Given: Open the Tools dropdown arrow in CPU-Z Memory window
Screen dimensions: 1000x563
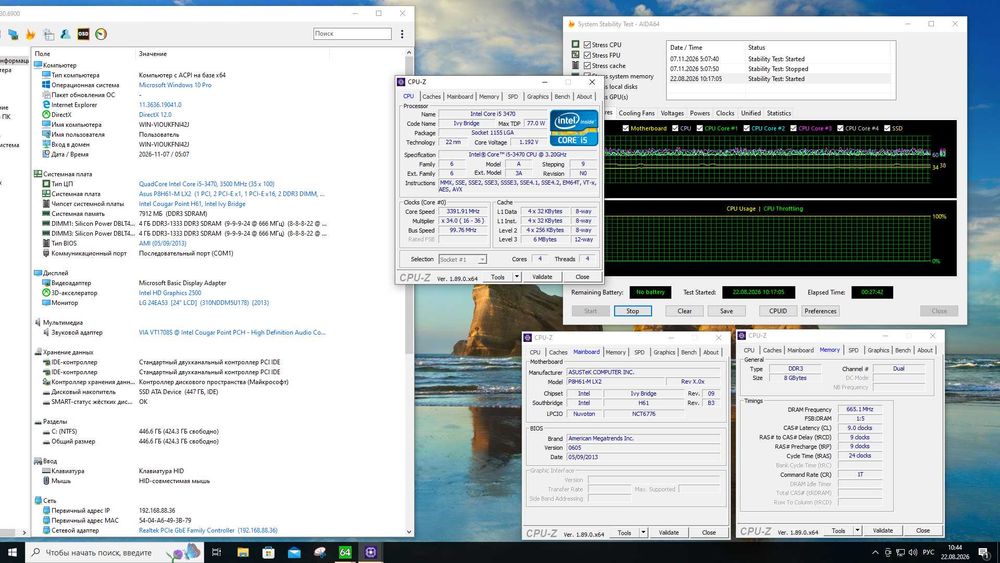Looking at the screenshot, I should [x=857, y=530].
